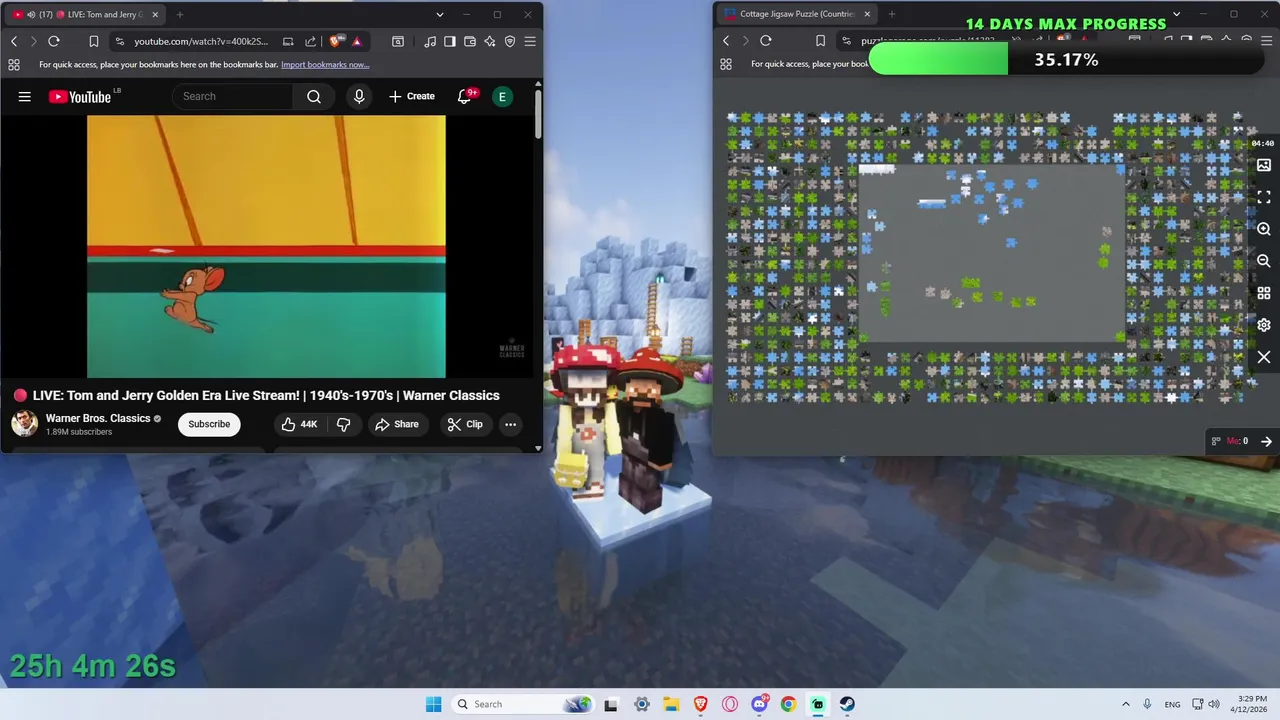Screen dimensions: 1280x720
Task: Share the Tom and Jerry video
Action: click(397, 424)
